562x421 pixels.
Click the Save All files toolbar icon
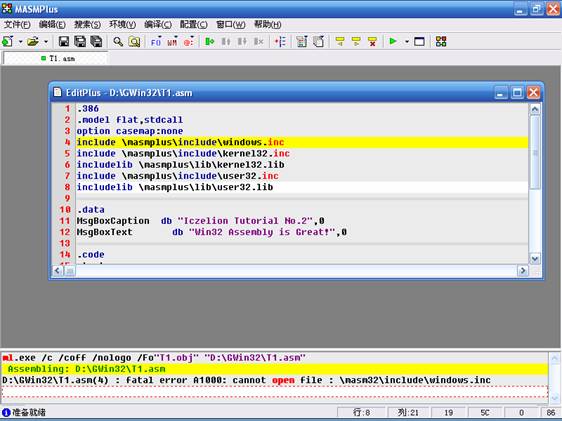pyautogui.click(x=96, y=42)
